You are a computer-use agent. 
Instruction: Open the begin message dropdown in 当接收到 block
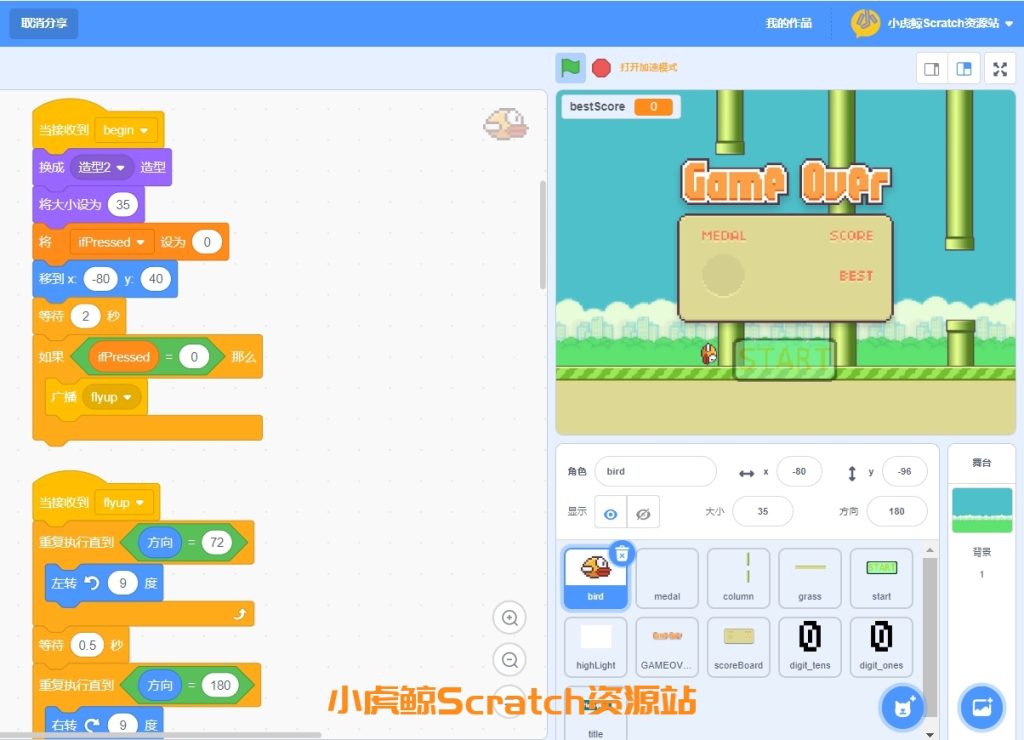[x=126, y=130]
